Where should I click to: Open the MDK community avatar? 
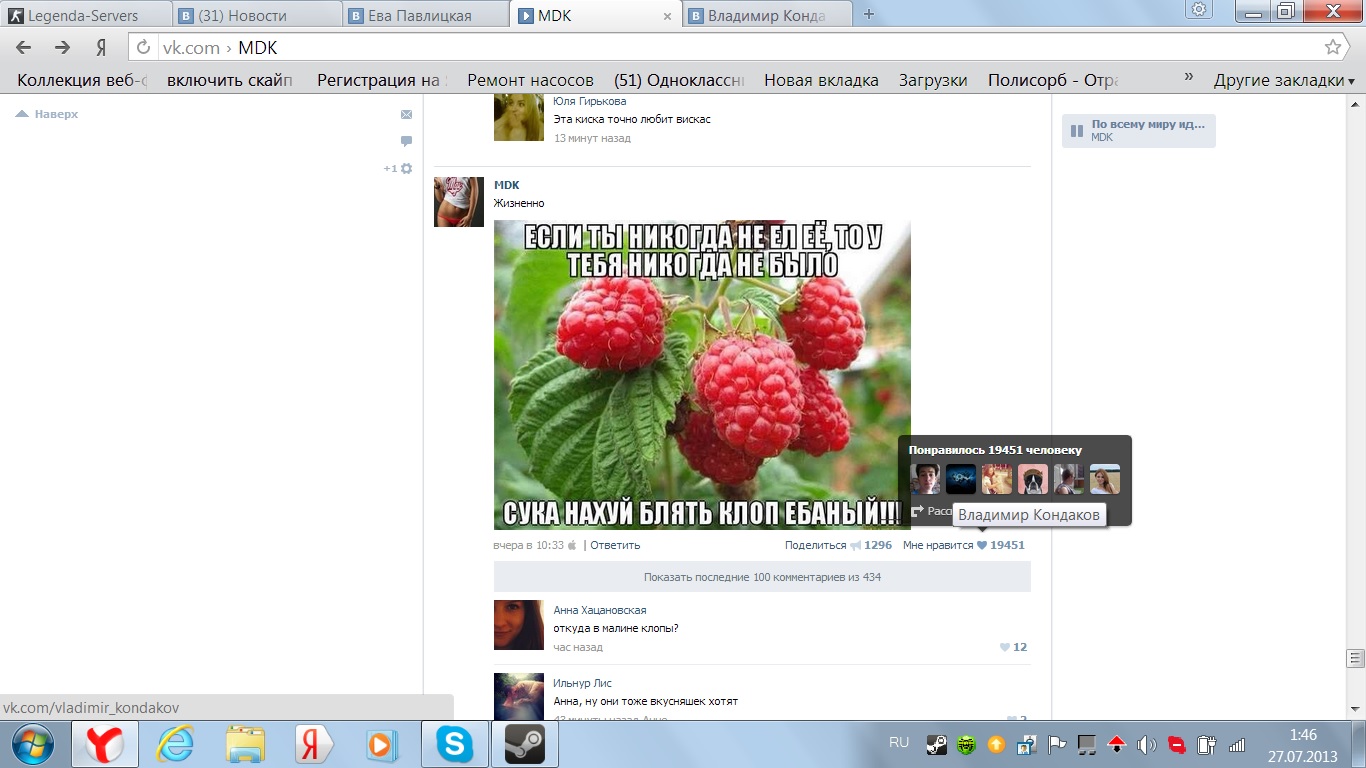point(459,202)
